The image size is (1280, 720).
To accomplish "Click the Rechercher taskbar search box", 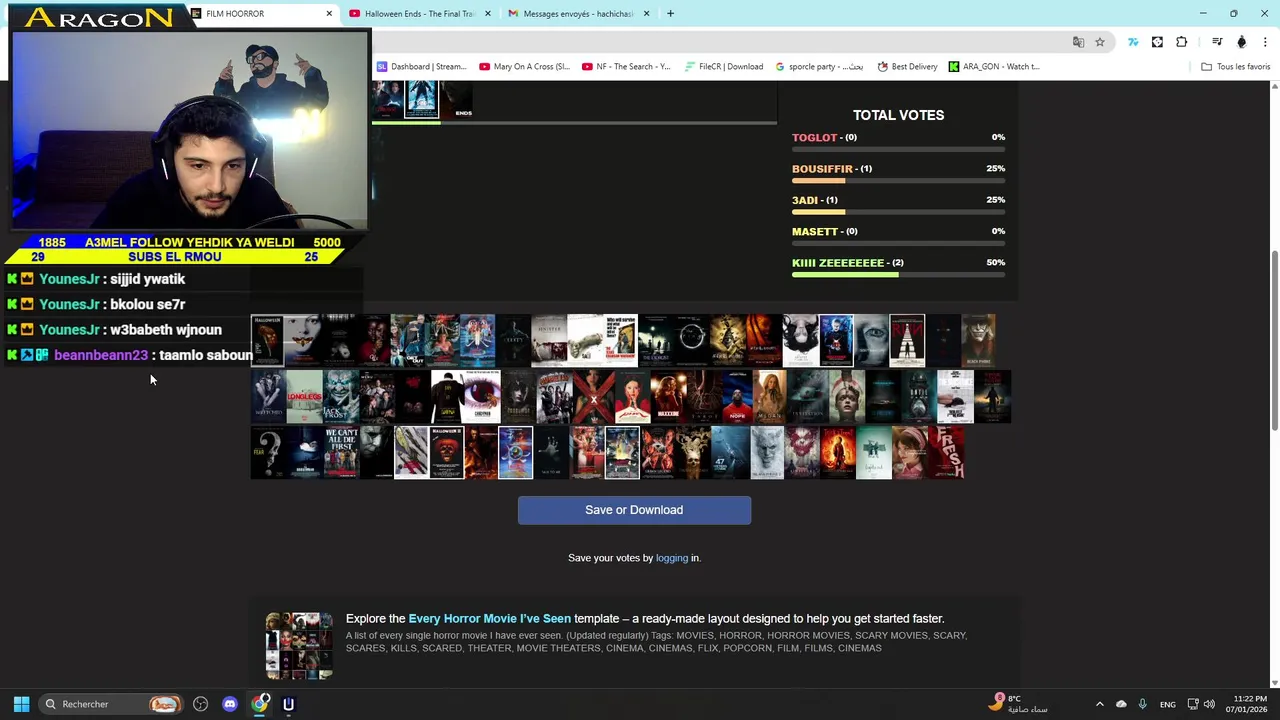I will (x=111, y=704).
